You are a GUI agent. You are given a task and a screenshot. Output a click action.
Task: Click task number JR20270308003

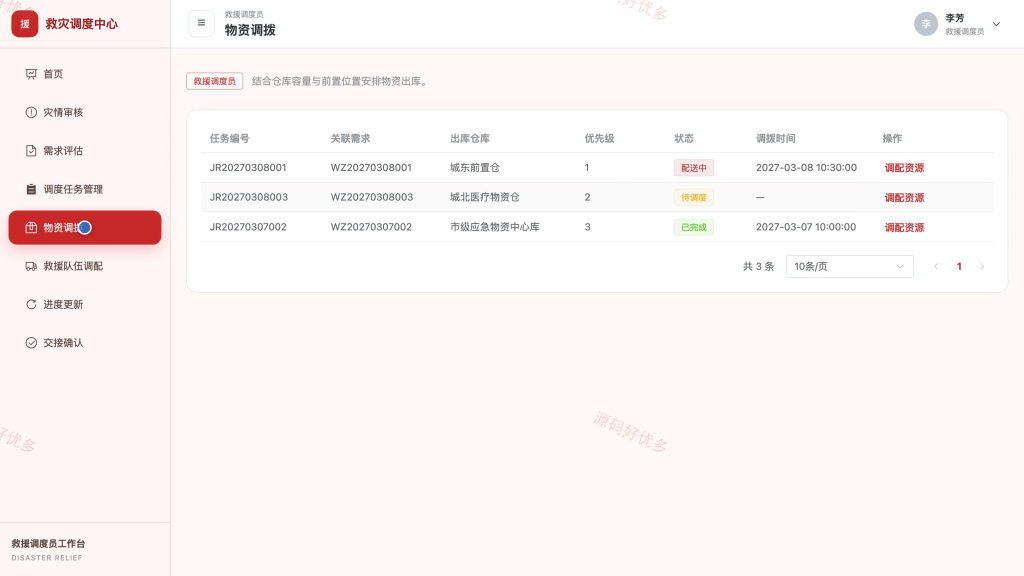(x=248, y=197)
